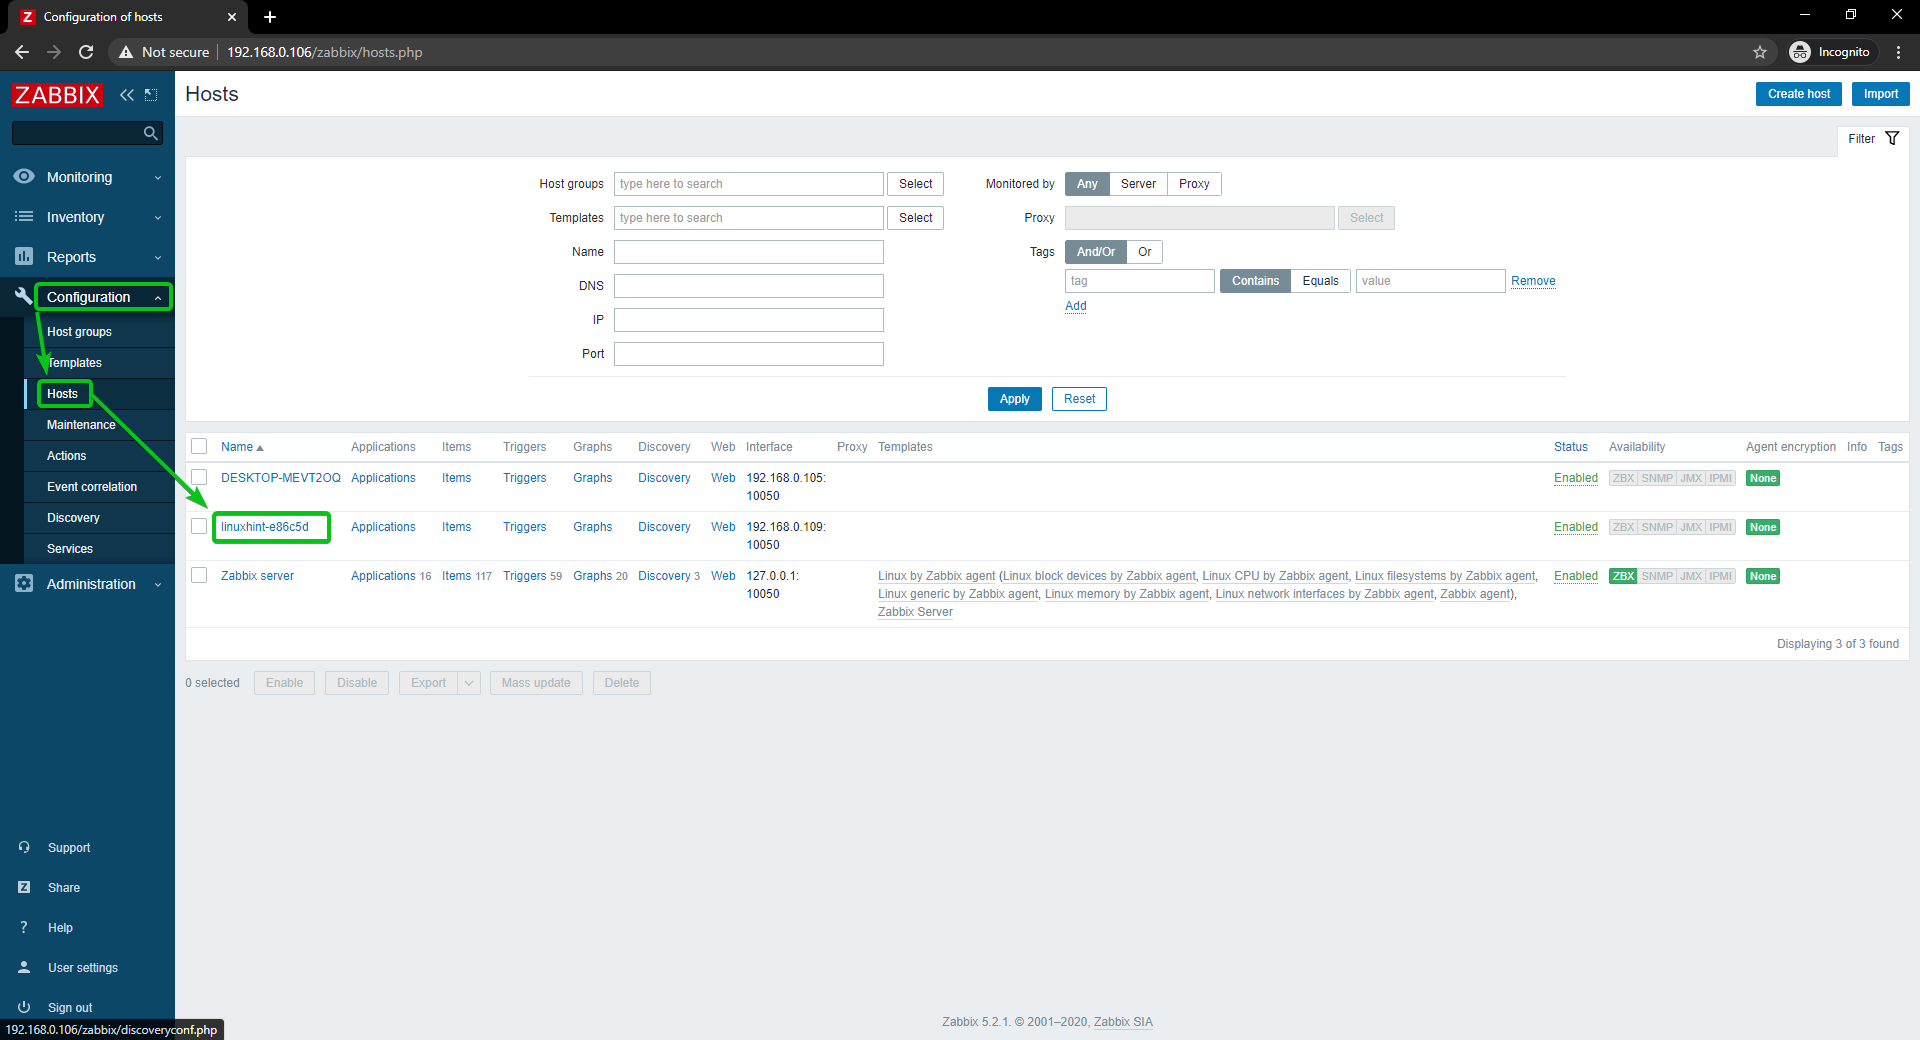Click the Administration gear icon

tap(24, 583)
